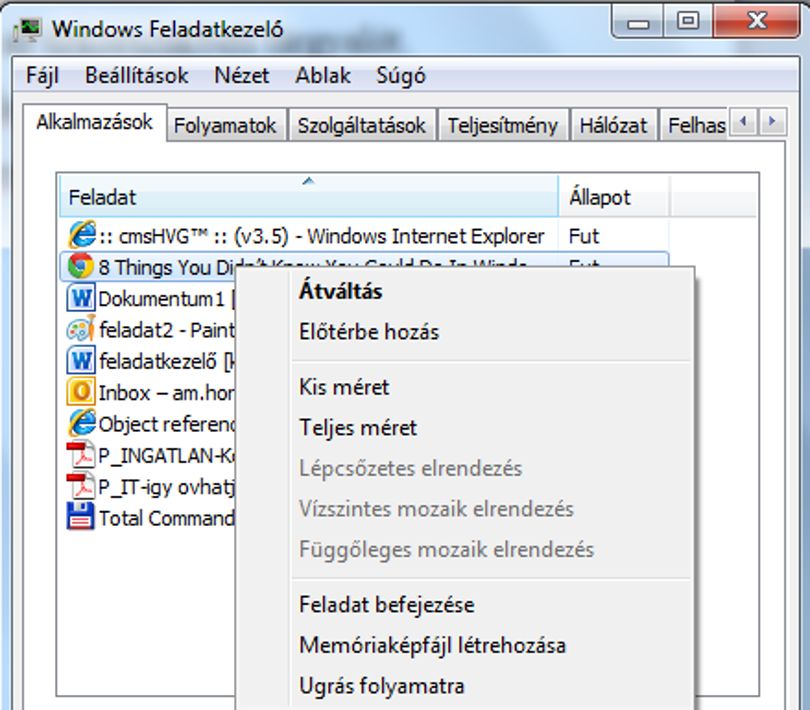
Task: Choose Memóriaképfájl létrehozása option
Action: (432, 645)
